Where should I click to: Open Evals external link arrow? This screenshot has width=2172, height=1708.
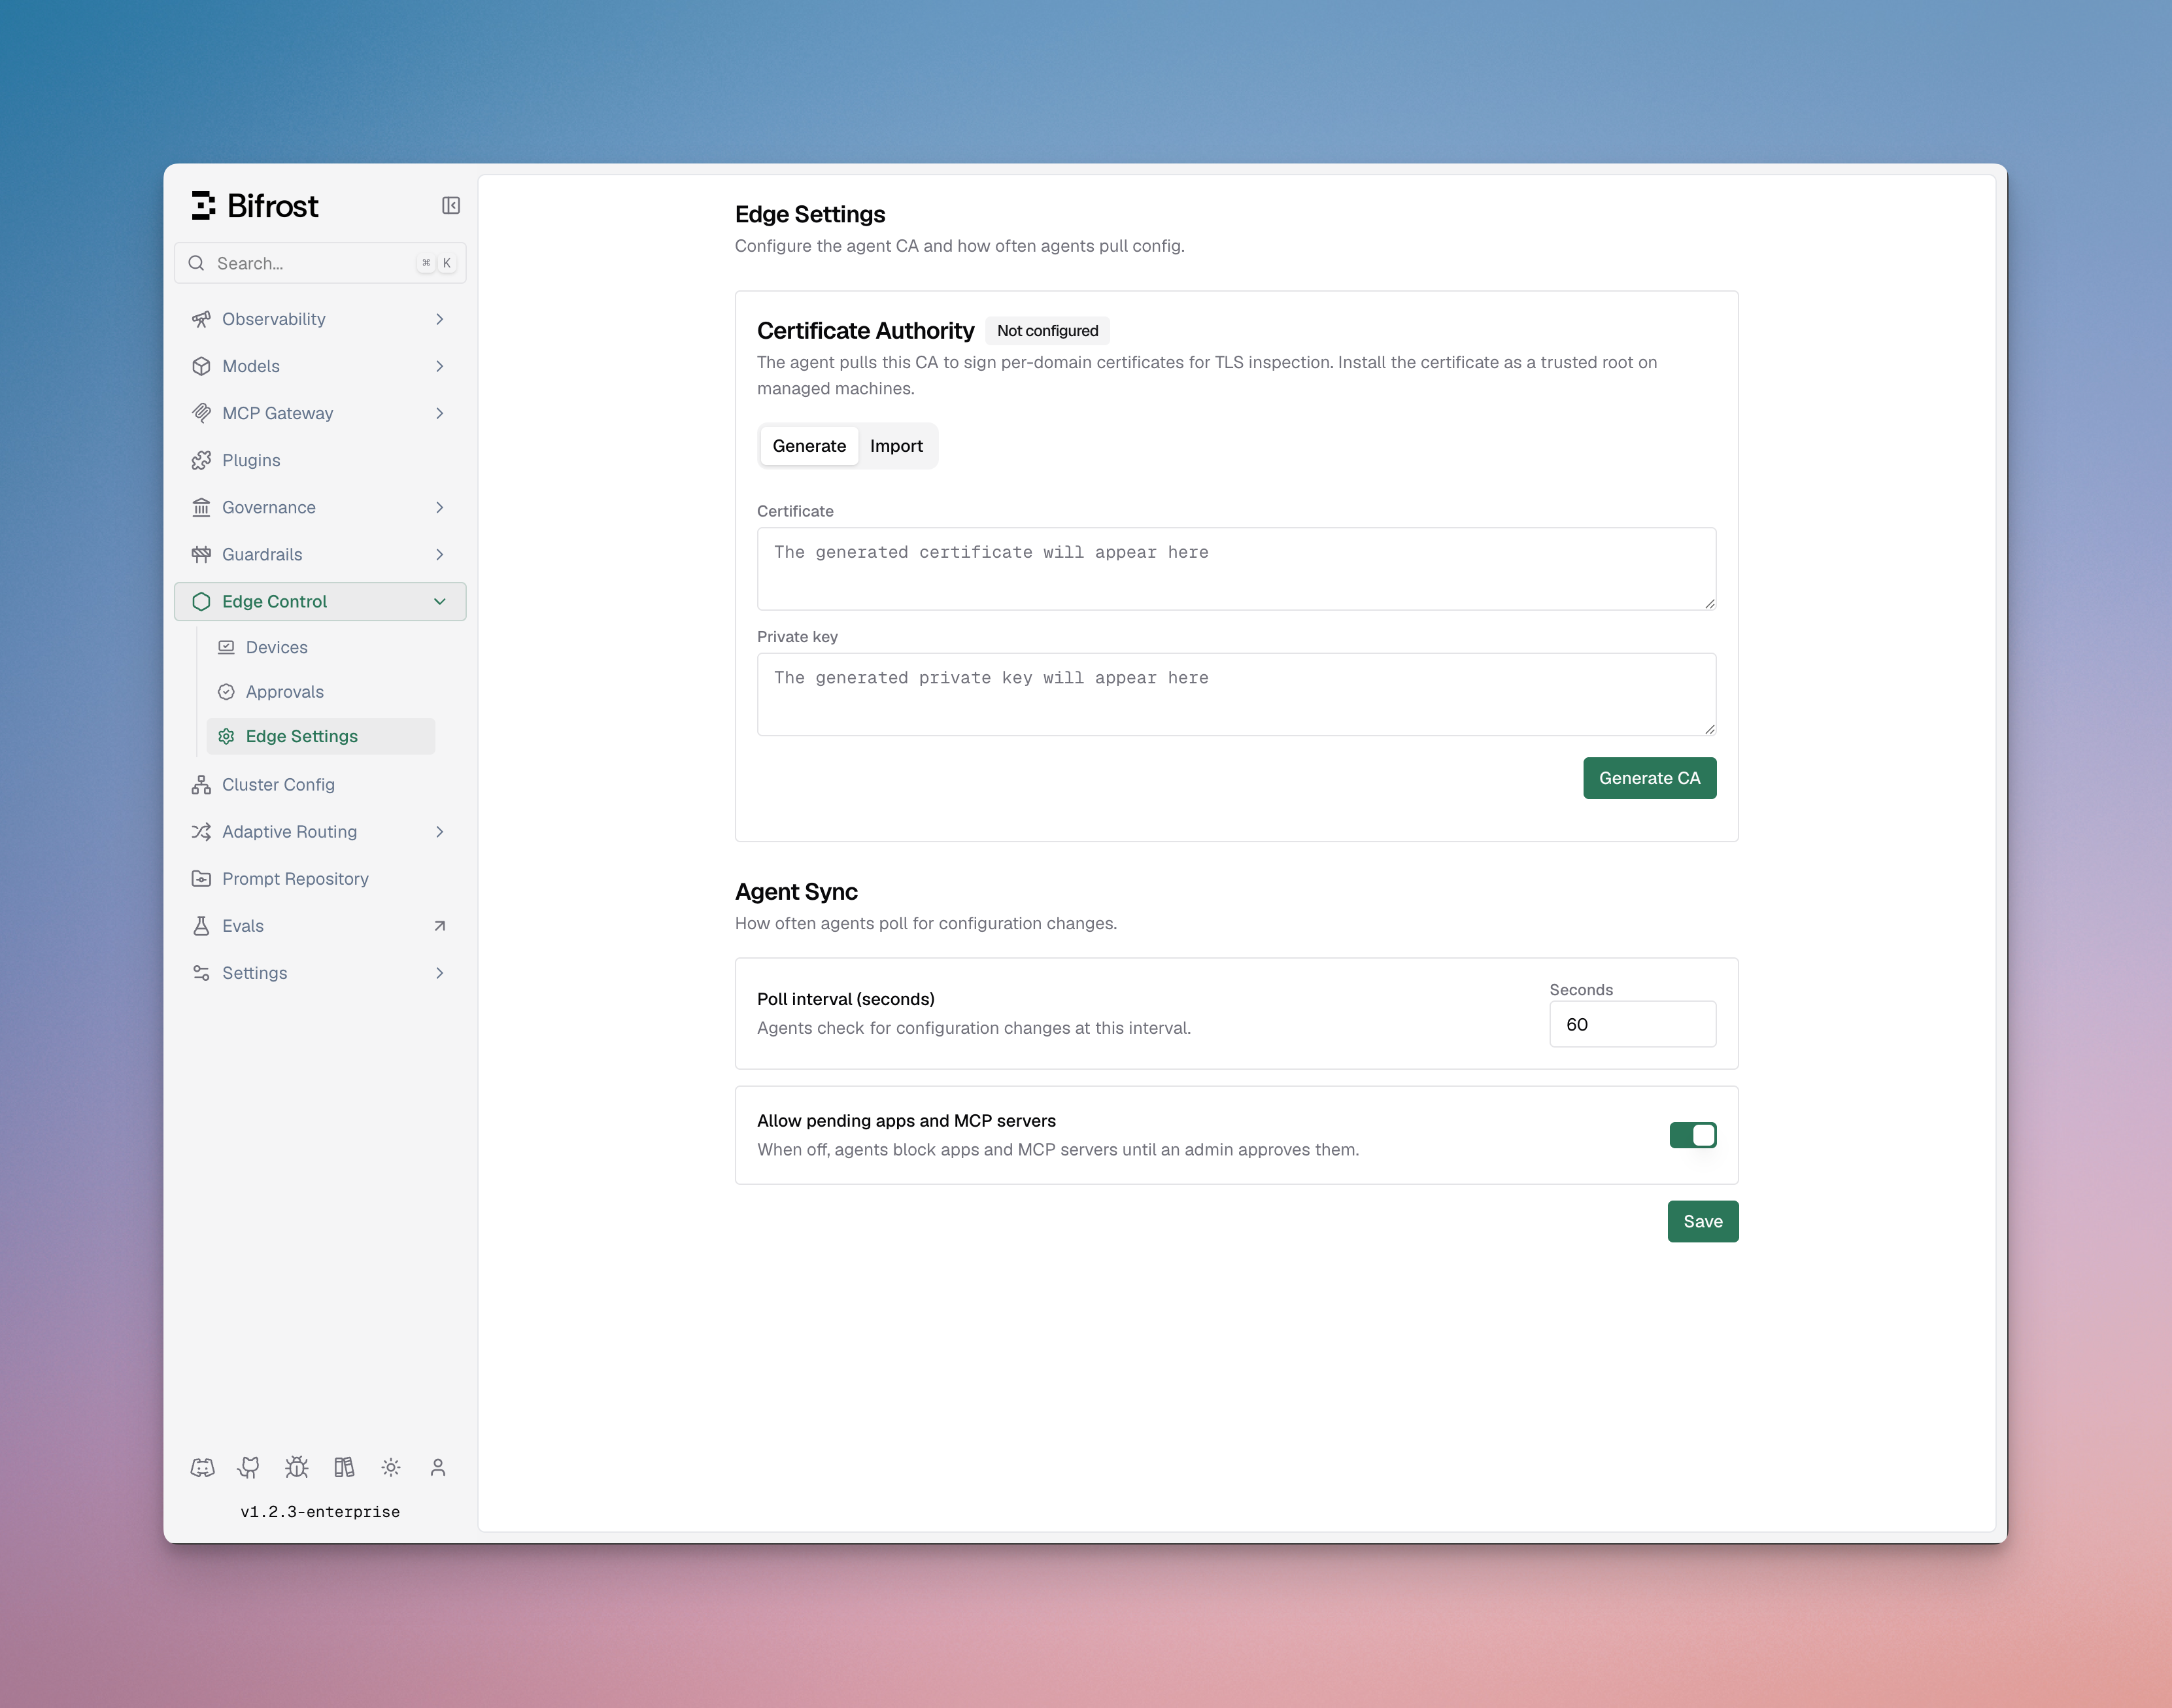tap(440, 926)
